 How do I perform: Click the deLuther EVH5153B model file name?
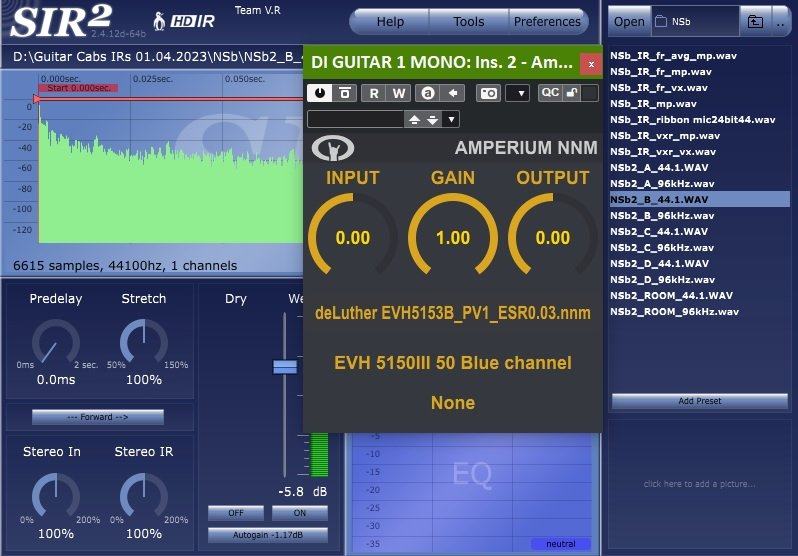(452, 313)
